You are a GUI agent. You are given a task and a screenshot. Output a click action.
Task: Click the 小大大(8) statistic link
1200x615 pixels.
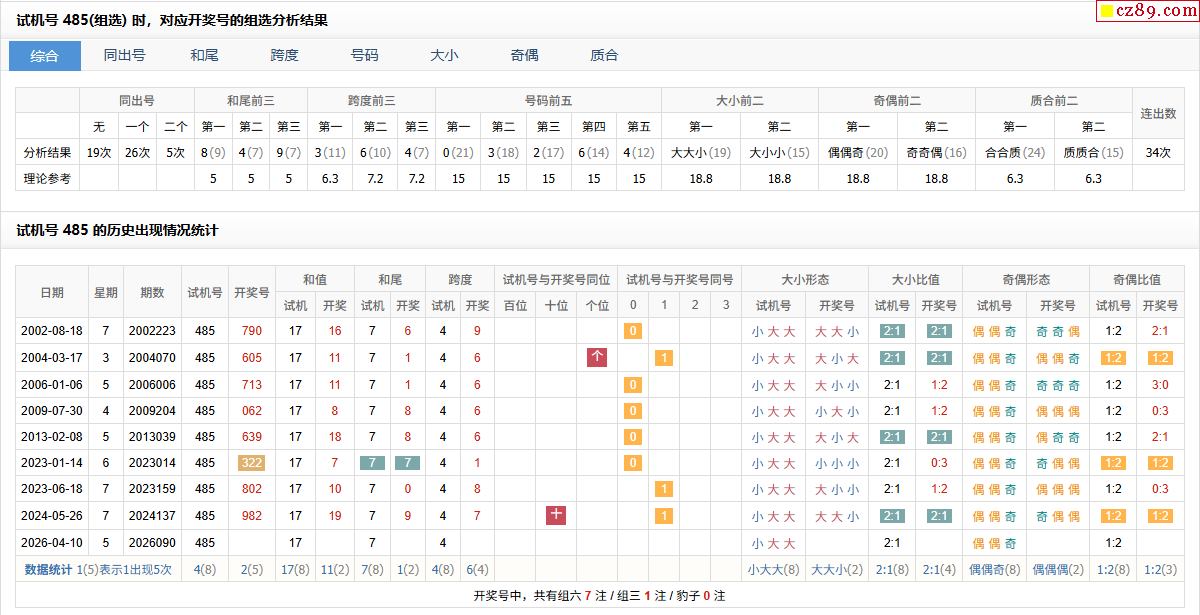point(773,569)
